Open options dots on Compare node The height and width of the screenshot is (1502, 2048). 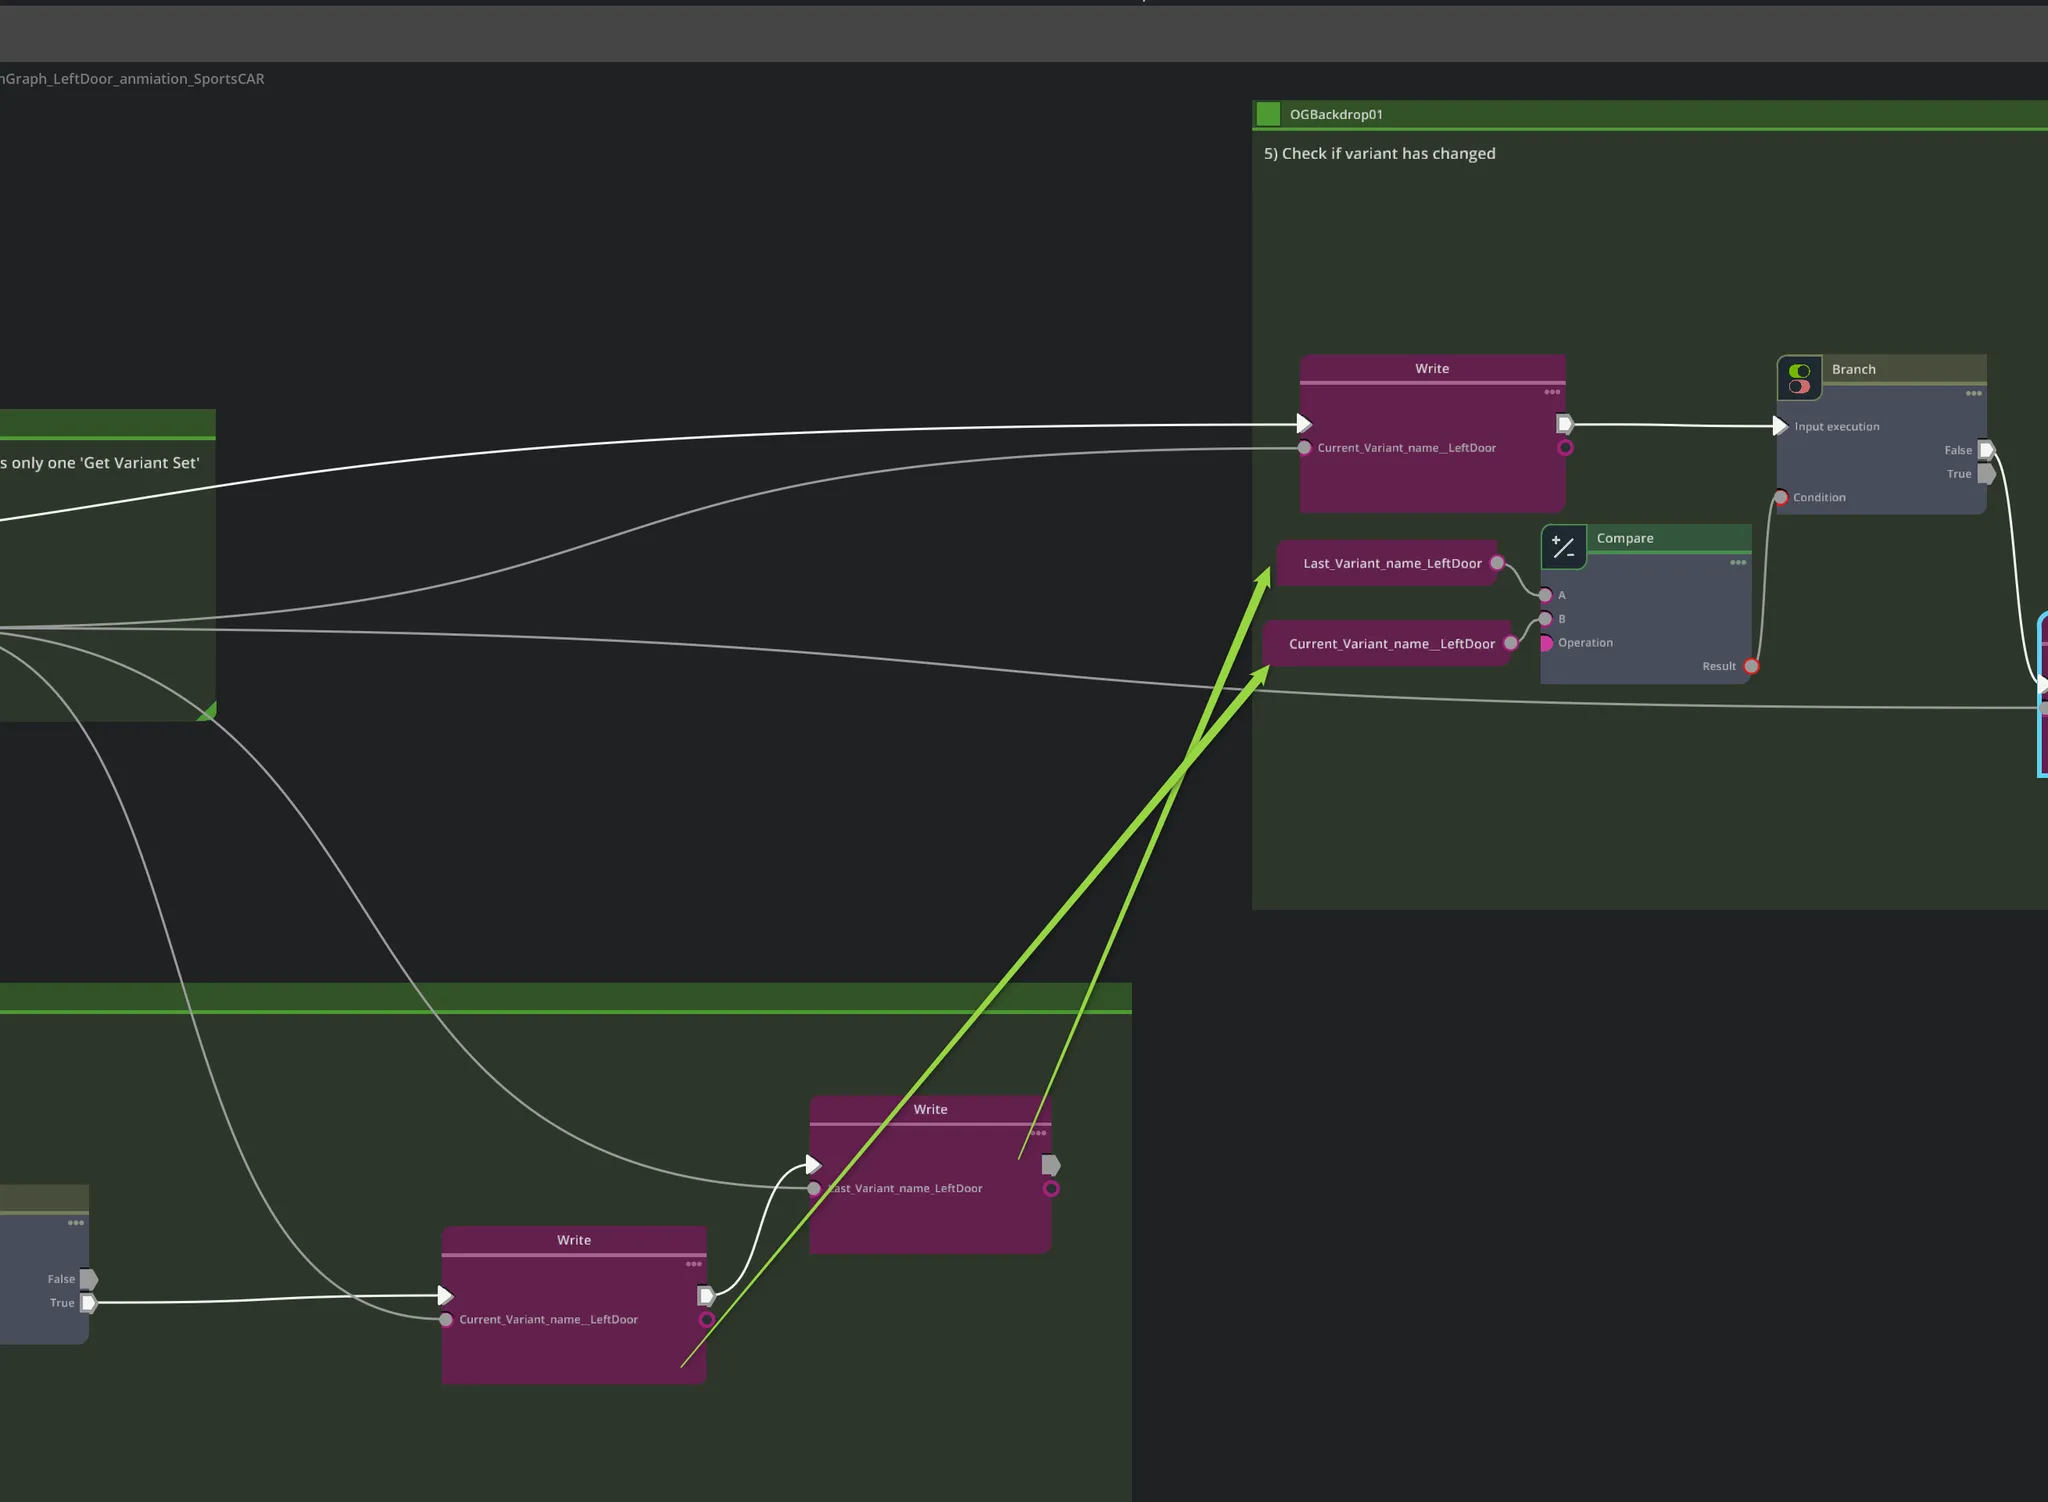click(x=1738, y=562)
